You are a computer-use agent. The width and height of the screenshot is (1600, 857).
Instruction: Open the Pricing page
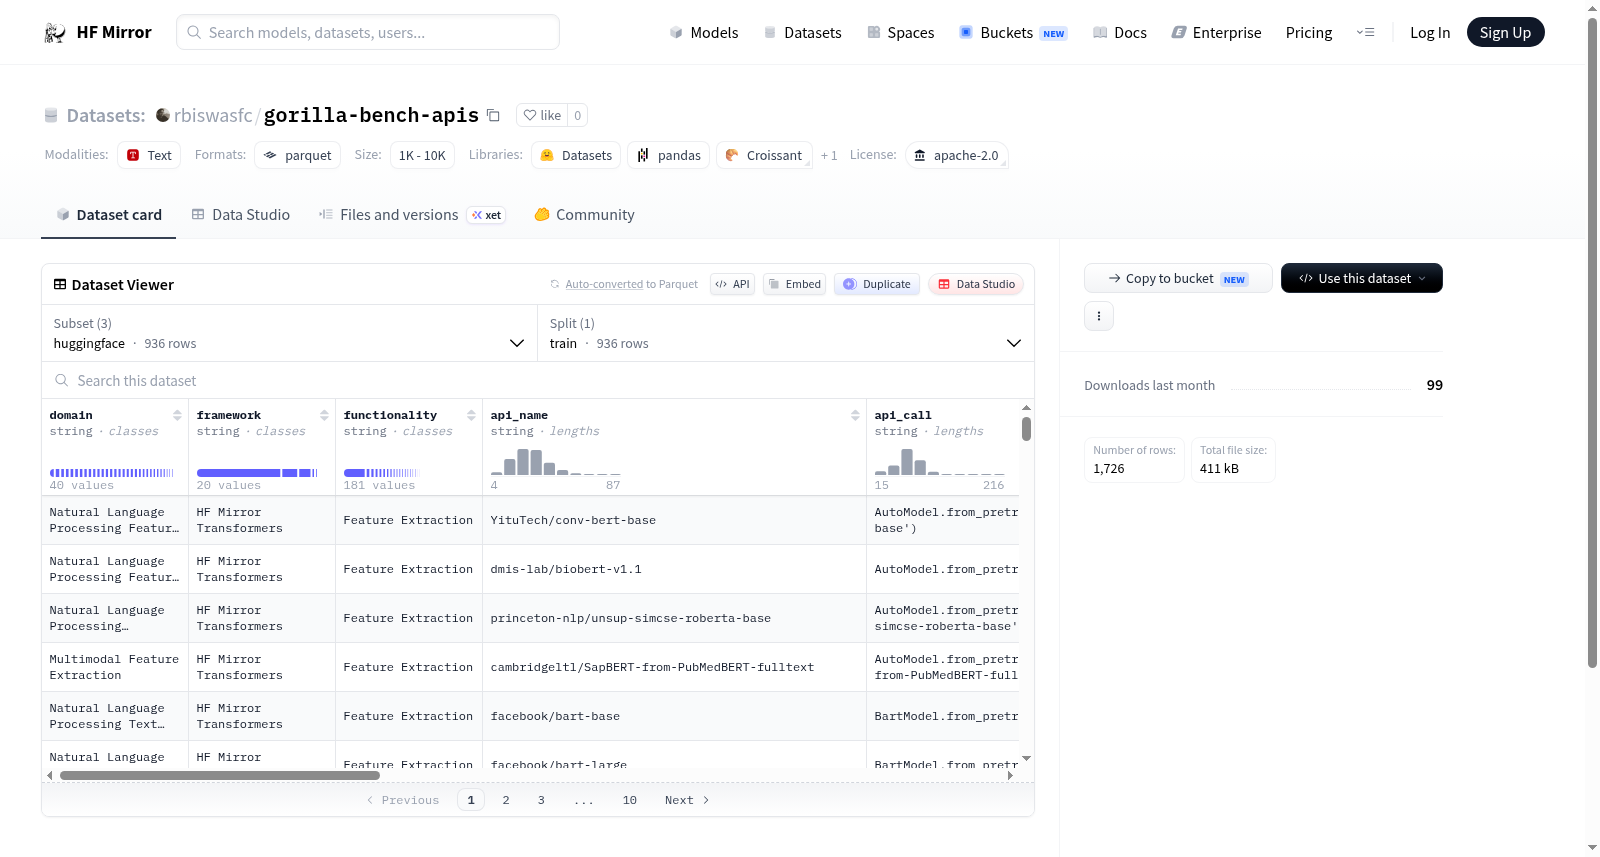coord(1309,33)
